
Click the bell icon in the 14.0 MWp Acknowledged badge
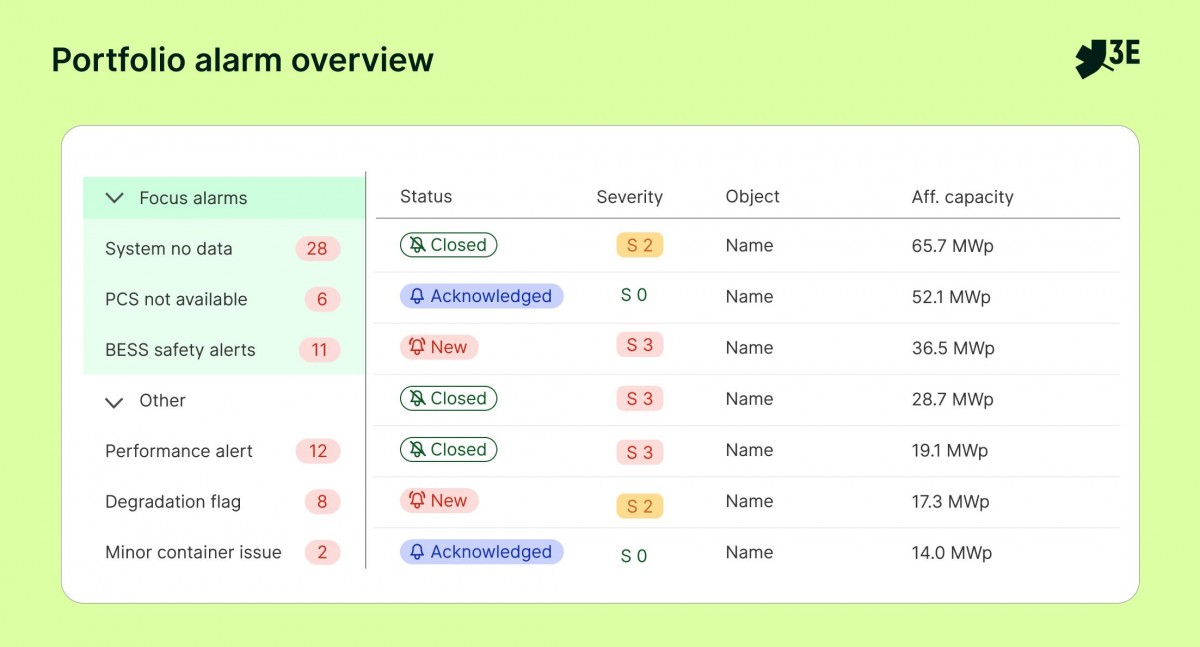[417, 552]
